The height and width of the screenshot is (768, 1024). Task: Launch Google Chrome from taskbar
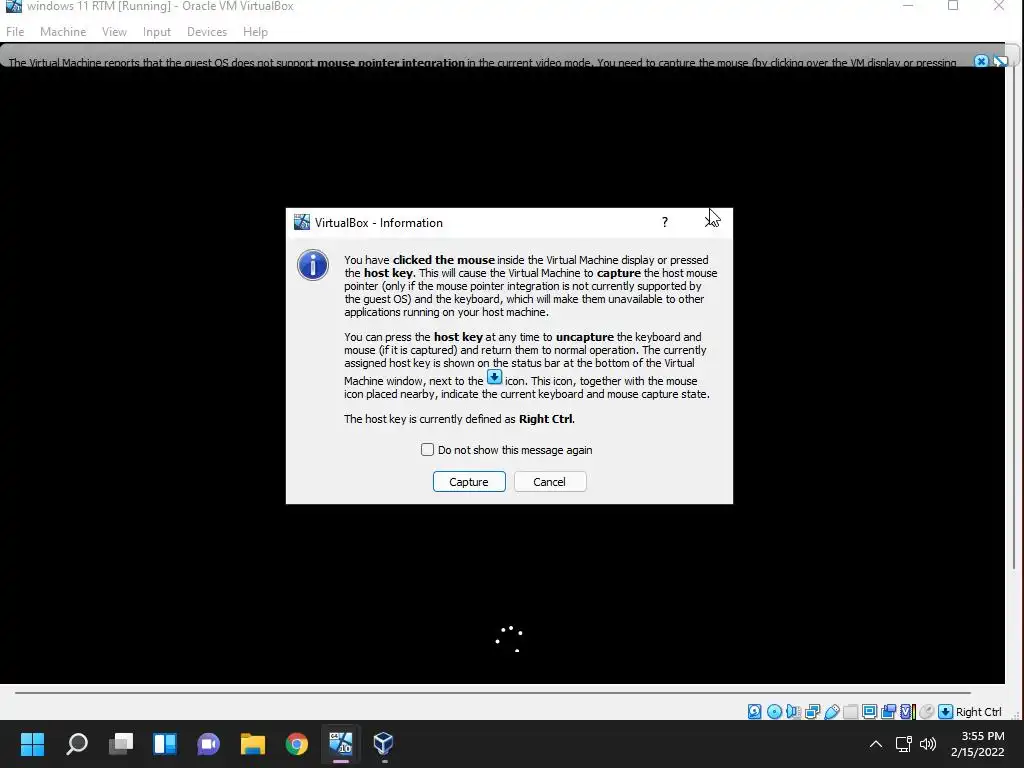(x=296, y=743)
